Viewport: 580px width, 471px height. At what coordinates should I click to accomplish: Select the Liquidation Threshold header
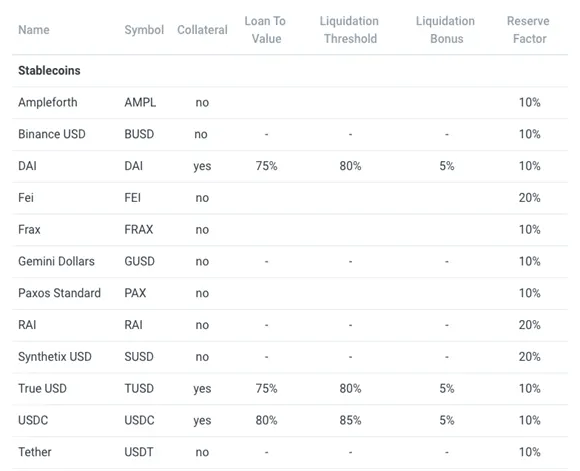[350, 30]
